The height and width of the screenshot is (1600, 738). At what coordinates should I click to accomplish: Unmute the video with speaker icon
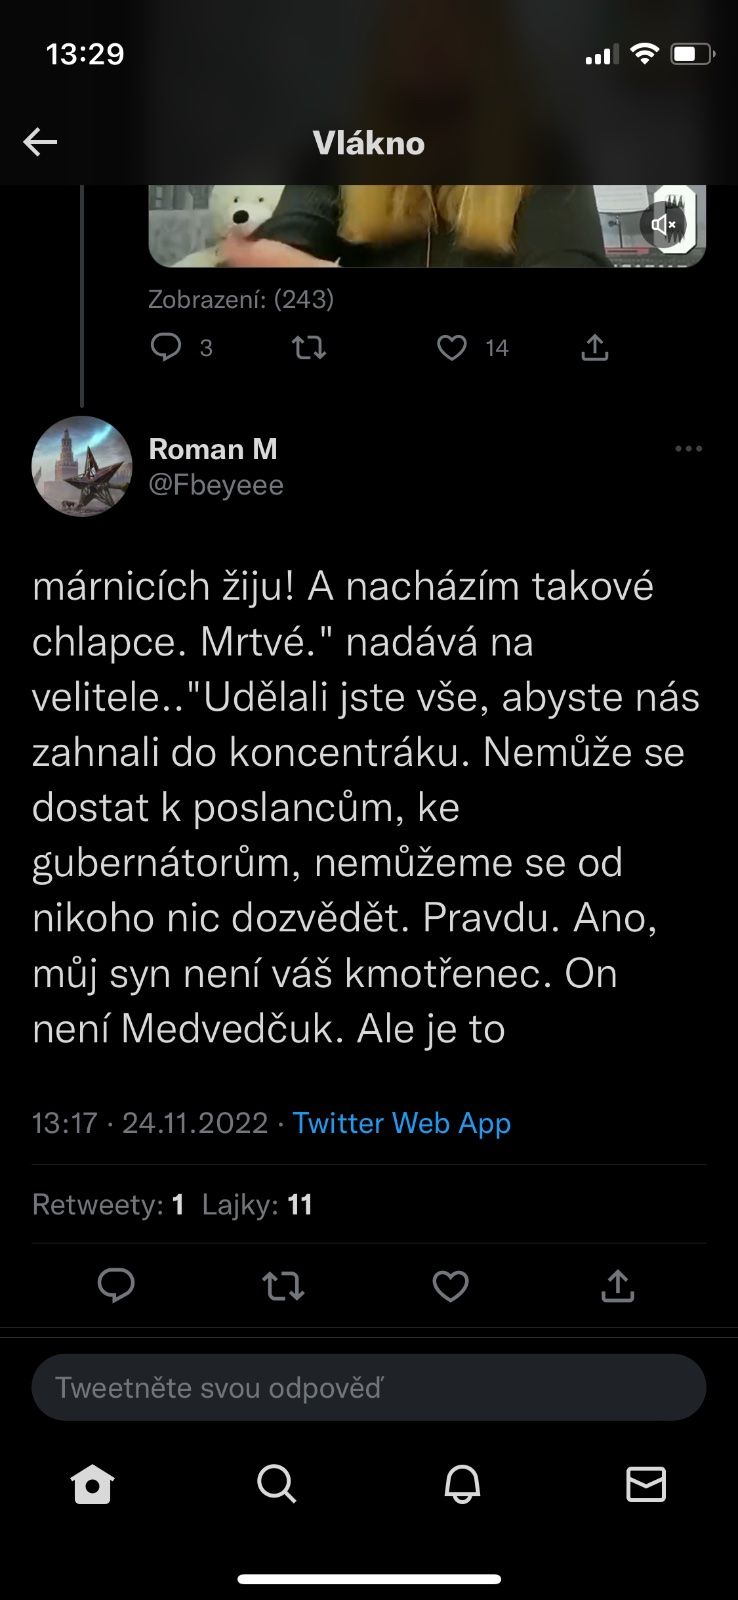(x=664, y=224)
